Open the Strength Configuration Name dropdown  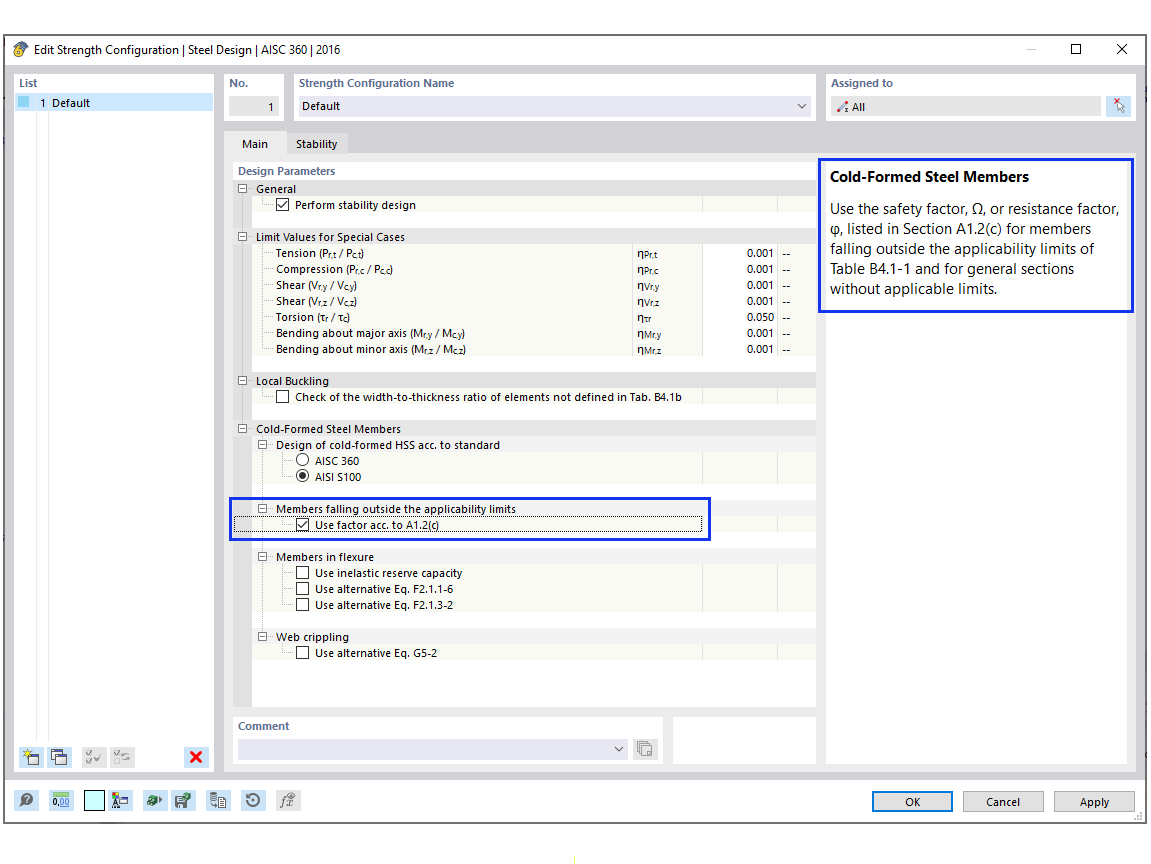(x=802, y=105)
